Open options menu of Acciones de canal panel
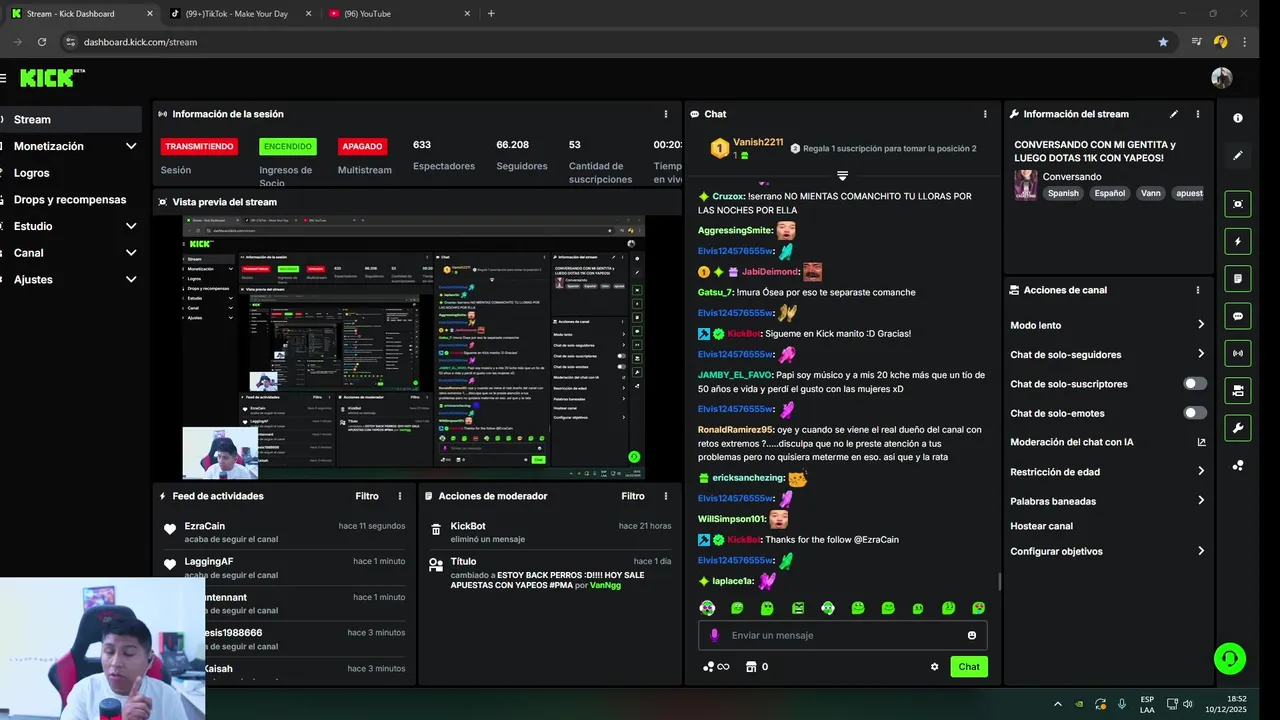This screenshot has height=720, width=1280. click(x=1198, y=290)
